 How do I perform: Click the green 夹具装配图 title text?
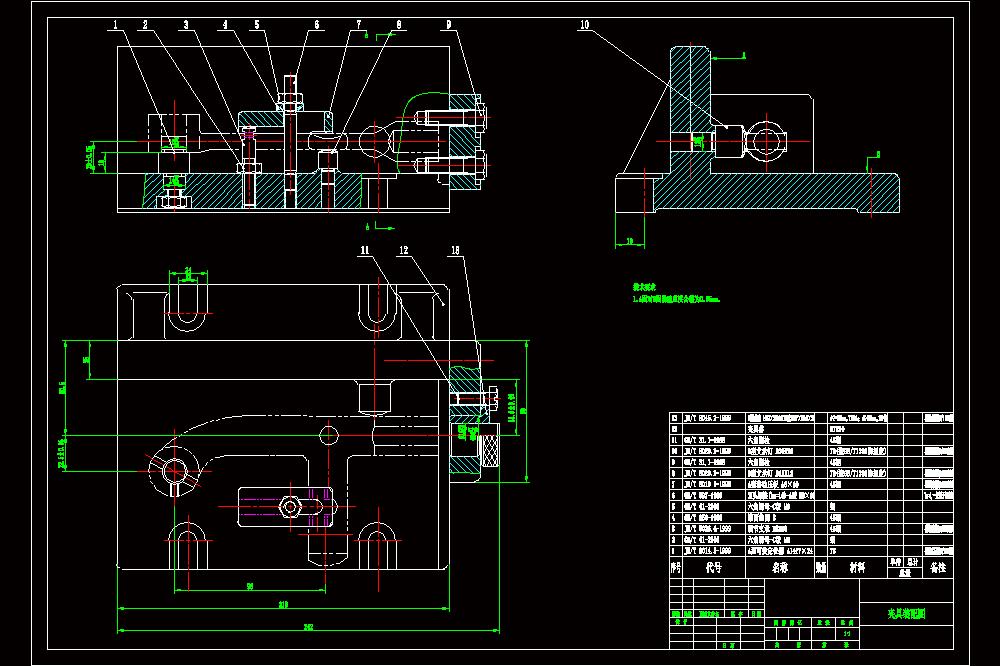point(906,614)
